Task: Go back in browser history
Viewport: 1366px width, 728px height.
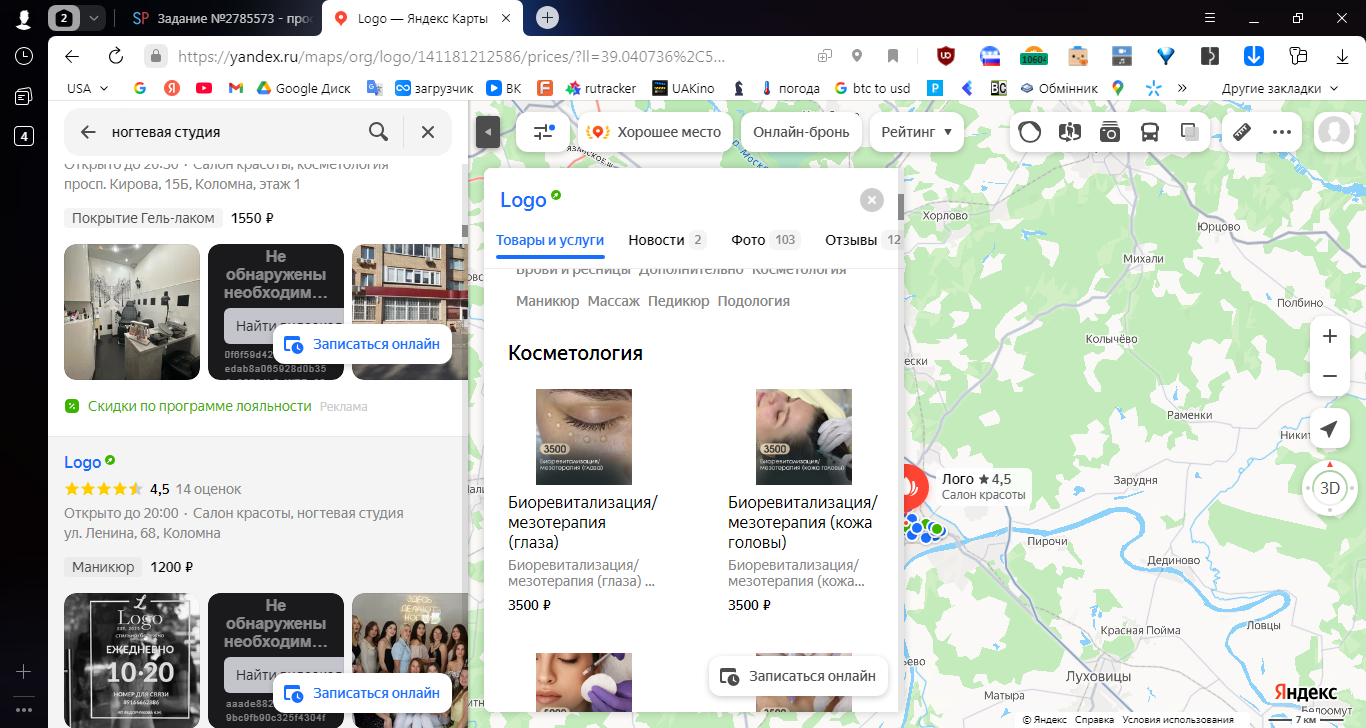Action: [x=71, y=55]
